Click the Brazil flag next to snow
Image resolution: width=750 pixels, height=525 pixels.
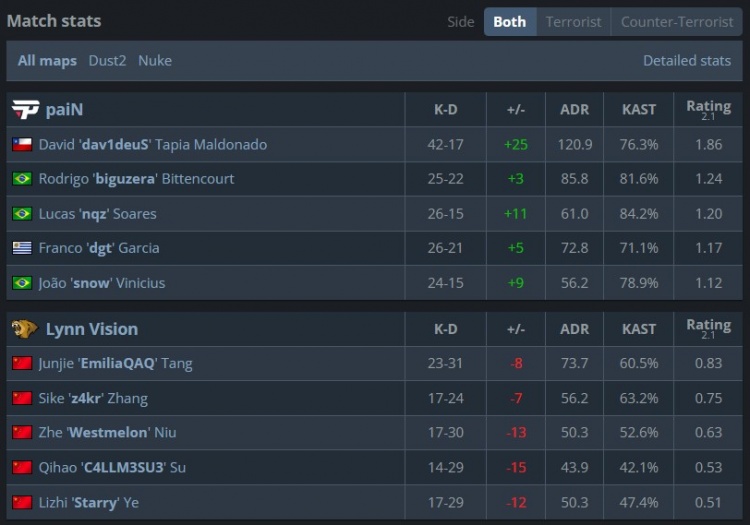(x=22, y=283)
